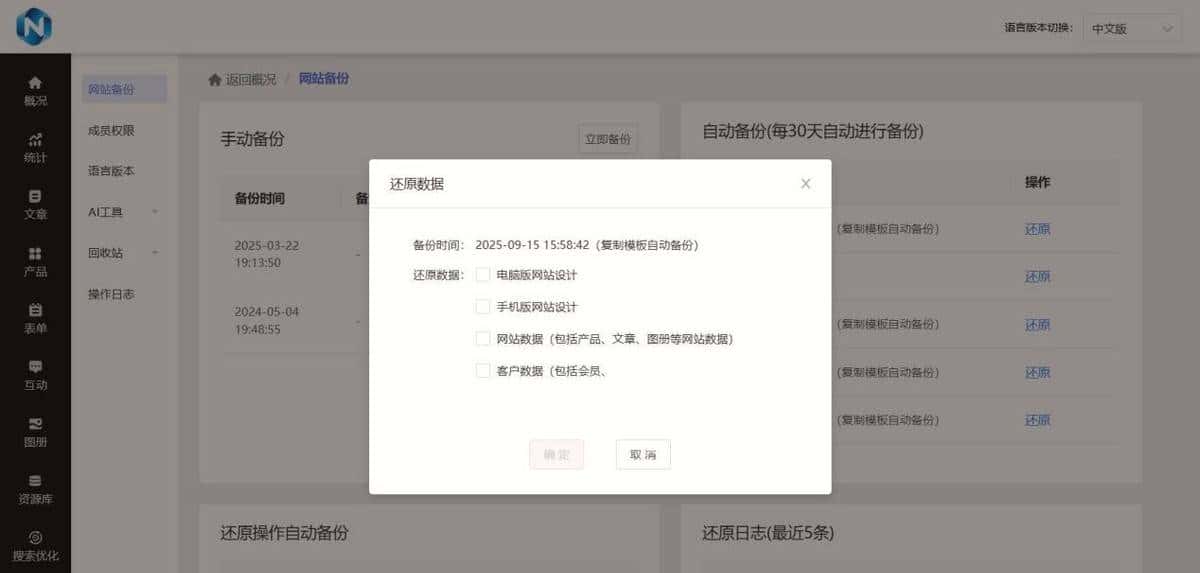Click the 2025-09-15 15:58:42 timestamp in dialog
1200x573 pixels.
[532, 245]
